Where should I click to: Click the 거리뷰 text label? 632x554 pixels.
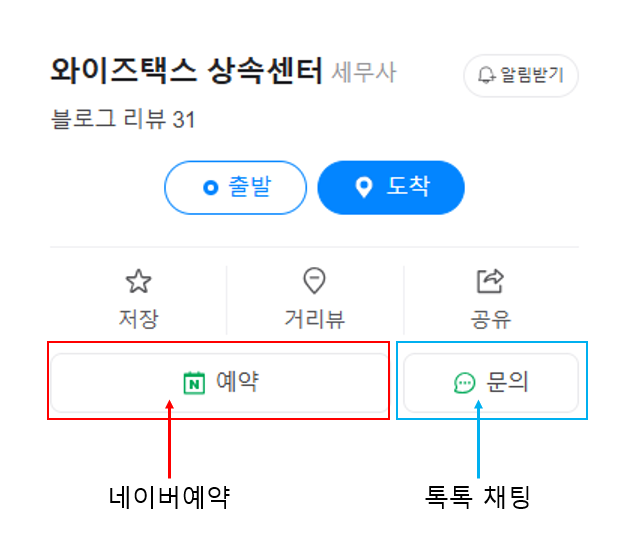[x=315, y=319]
